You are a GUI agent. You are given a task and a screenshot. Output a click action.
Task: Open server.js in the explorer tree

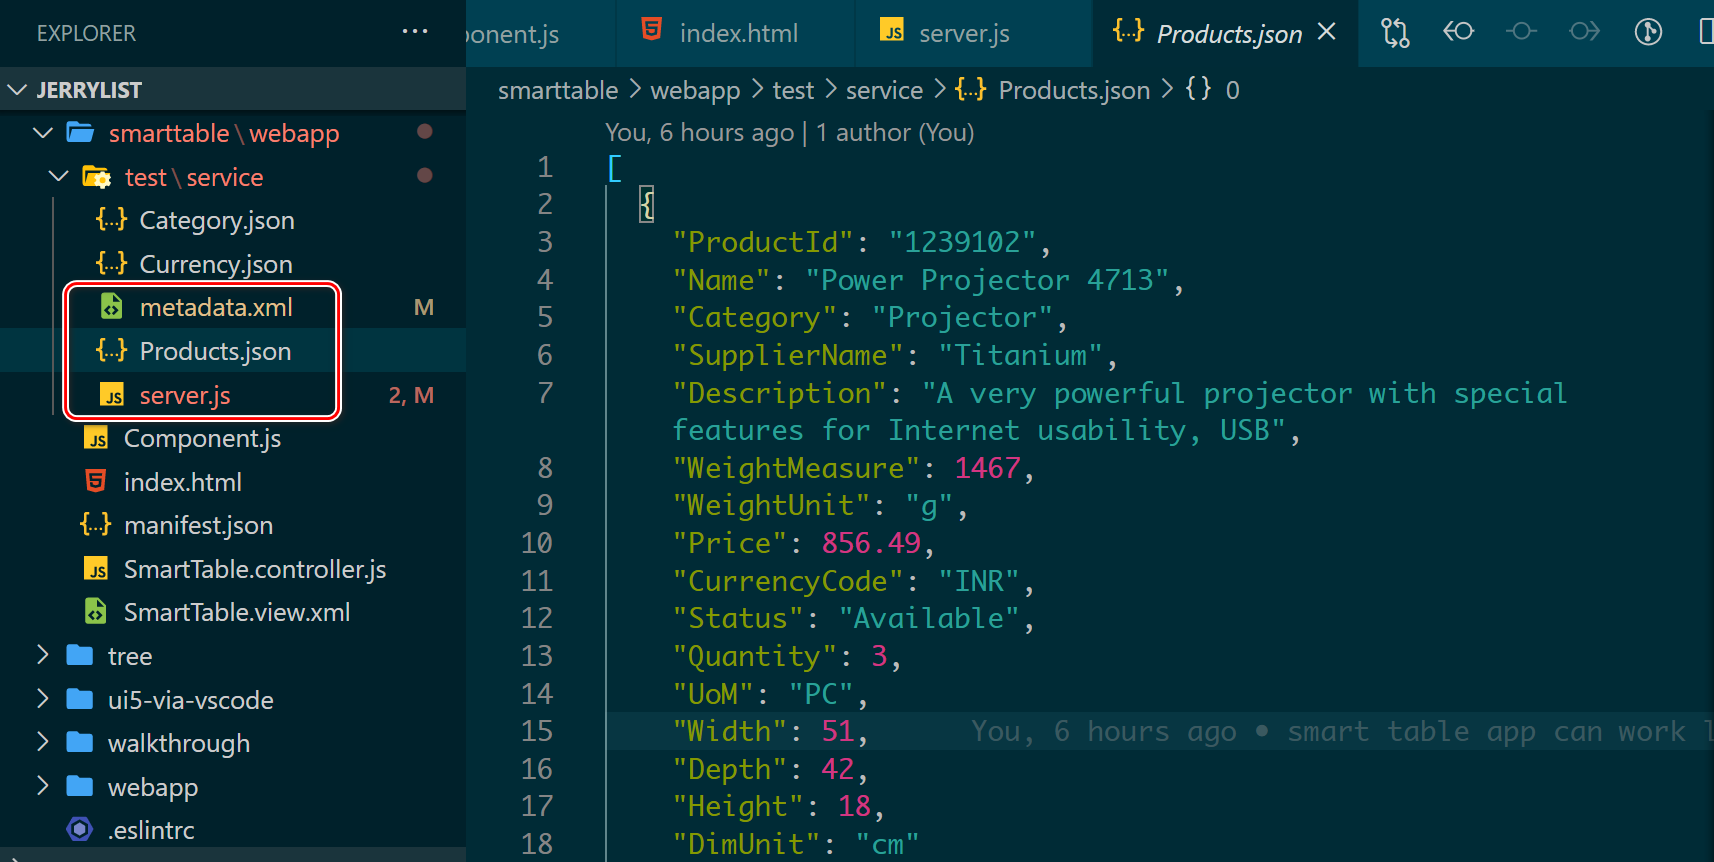coord(185,395)
